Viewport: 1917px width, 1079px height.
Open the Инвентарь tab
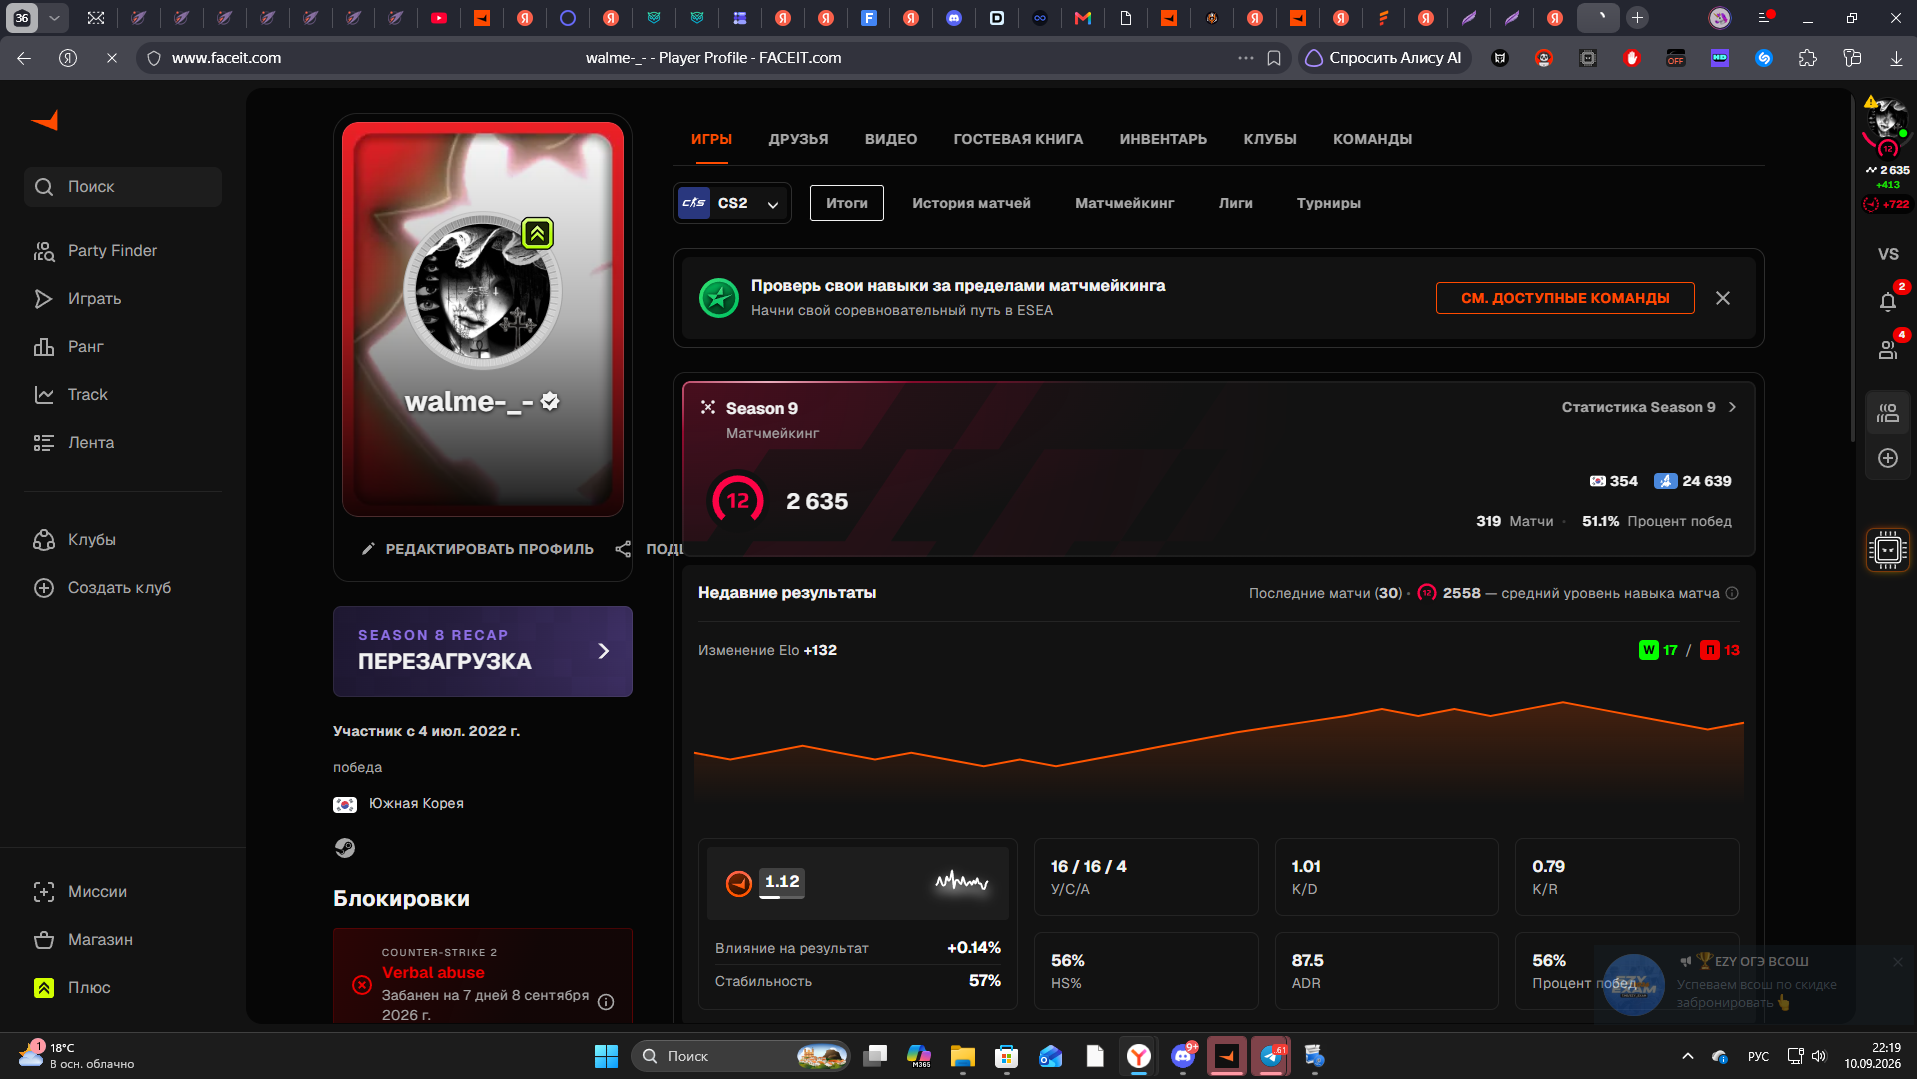1163,139
